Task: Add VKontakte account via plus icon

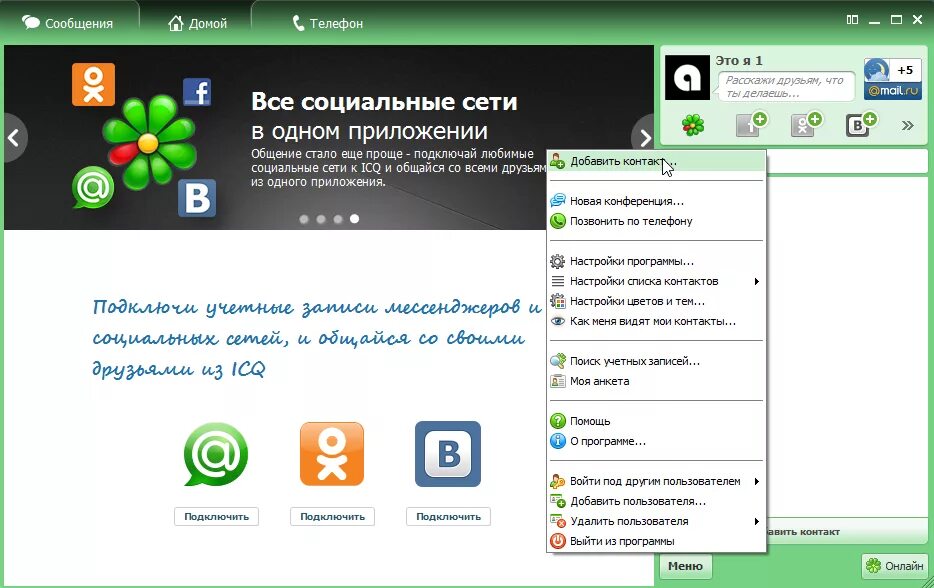Action: click(x=860, y=125)
